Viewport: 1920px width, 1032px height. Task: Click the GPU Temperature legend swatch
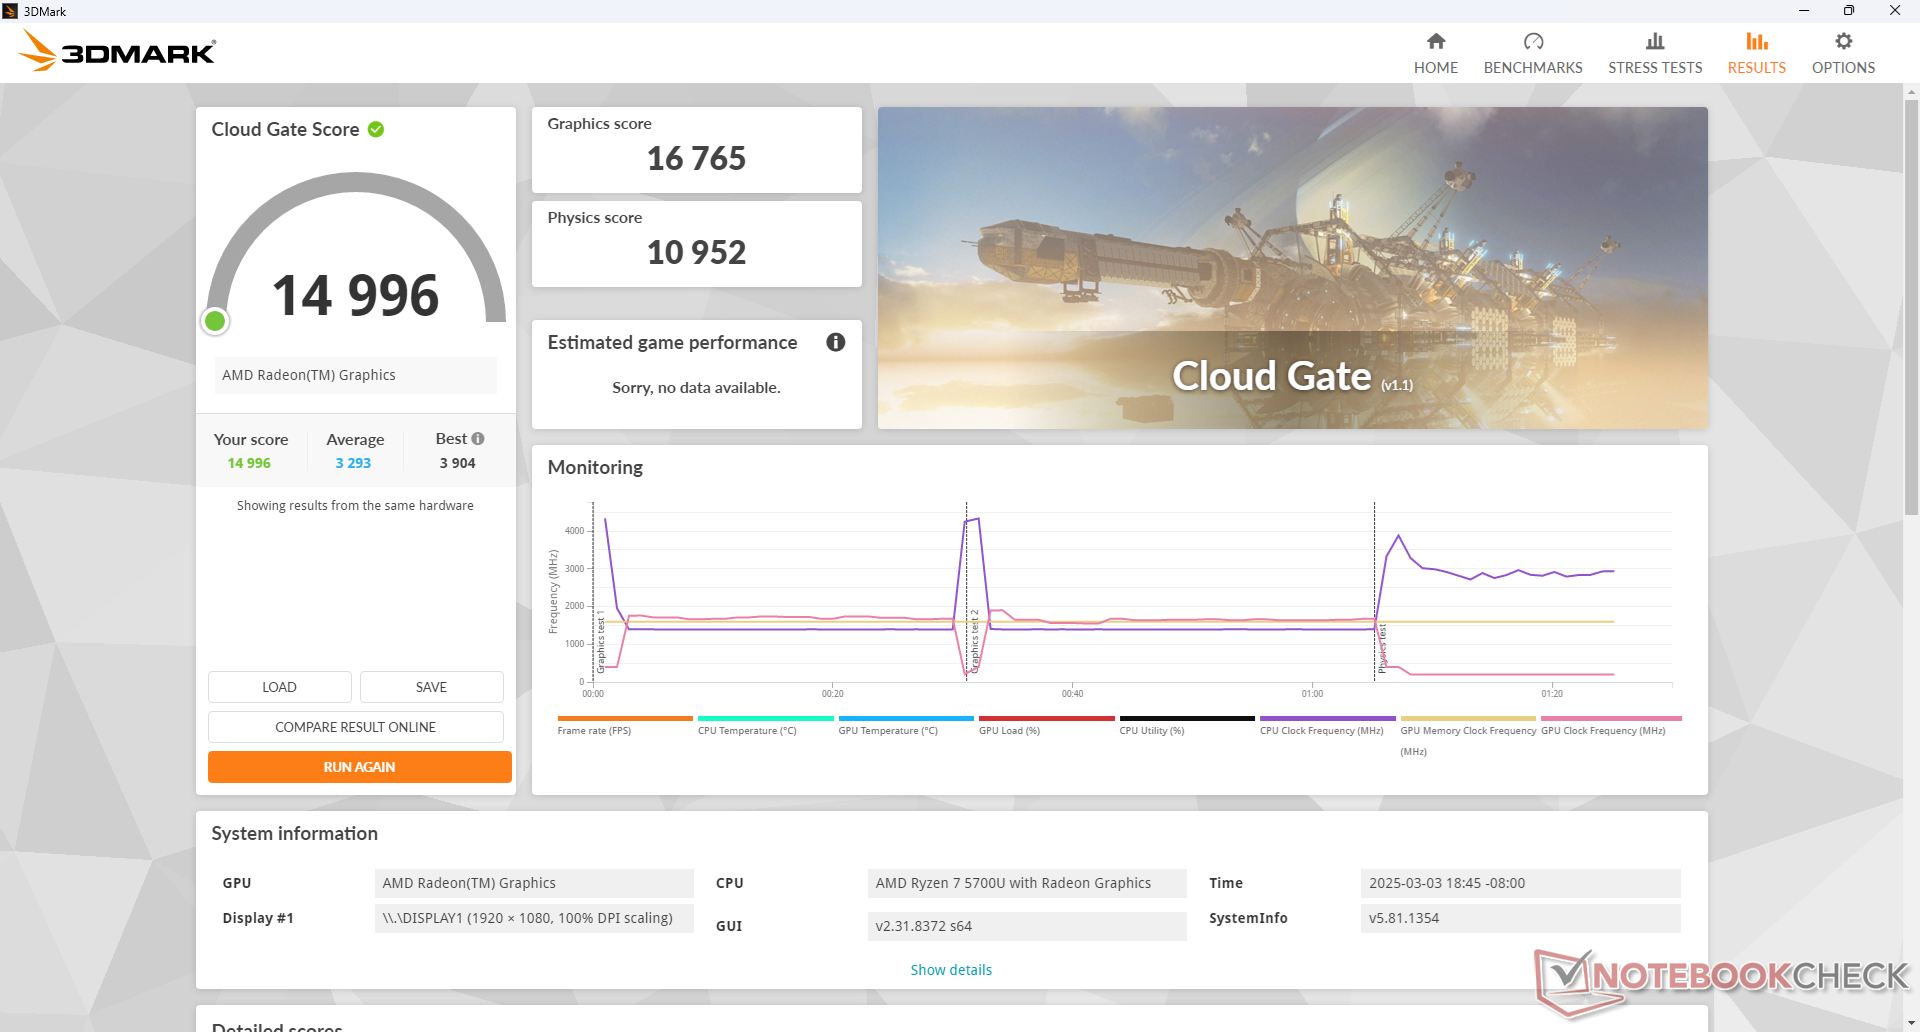tap(906, 718)
